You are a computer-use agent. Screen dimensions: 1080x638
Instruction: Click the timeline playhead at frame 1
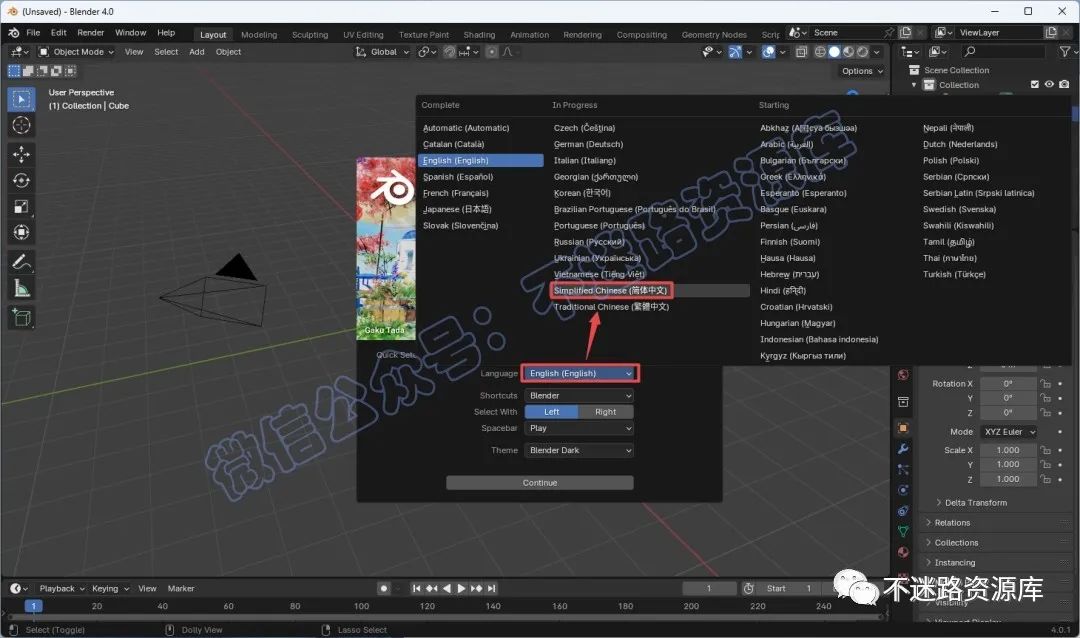click(33, 606)
